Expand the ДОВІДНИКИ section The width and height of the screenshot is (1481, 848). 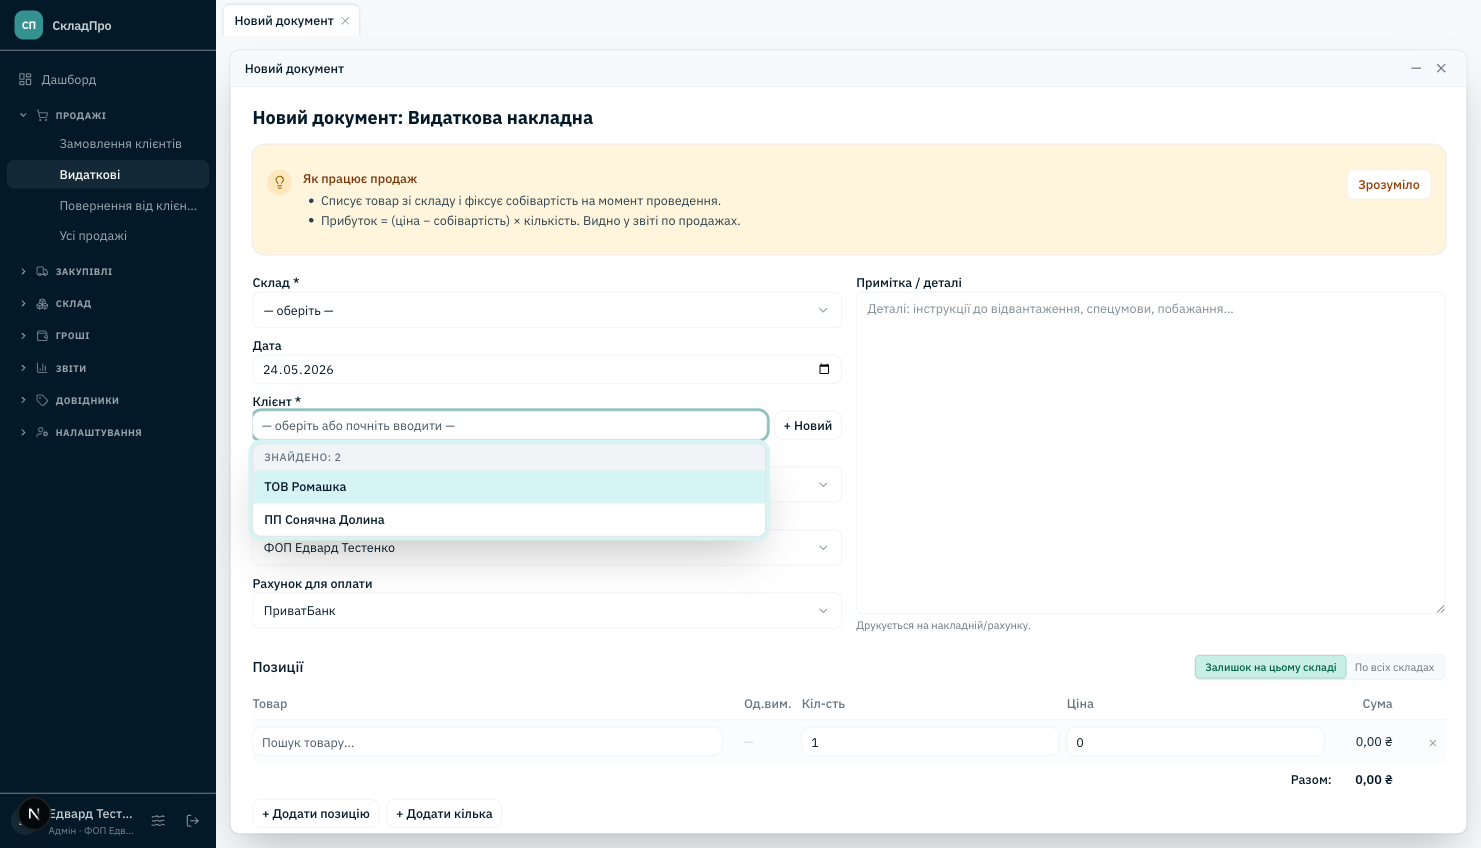pyautogui.click(x=23, y=400)
